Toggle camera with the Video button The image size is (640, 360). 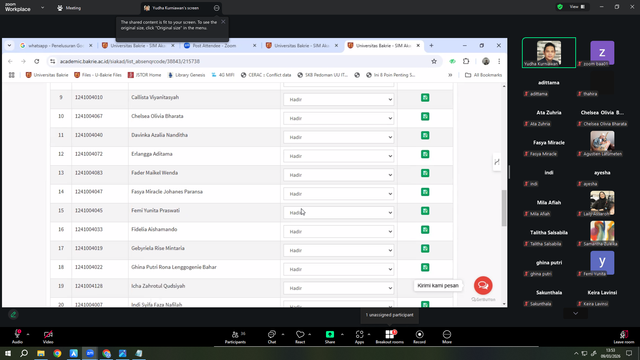point(48,337)
